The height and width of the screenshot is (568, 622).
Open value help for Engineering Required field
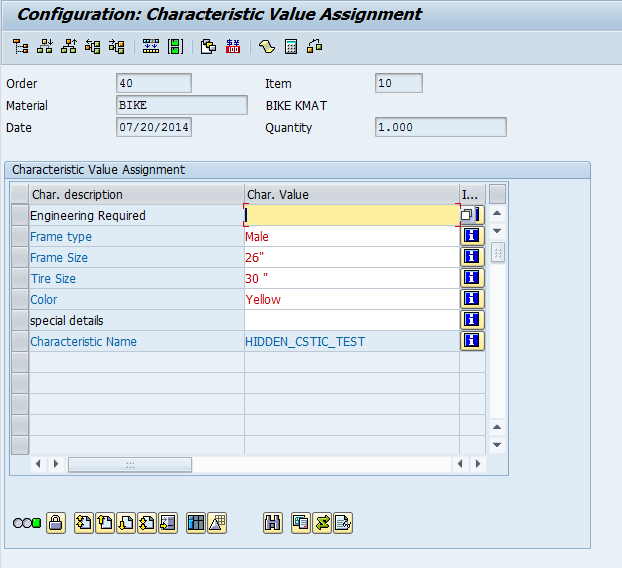click(466, 215)
